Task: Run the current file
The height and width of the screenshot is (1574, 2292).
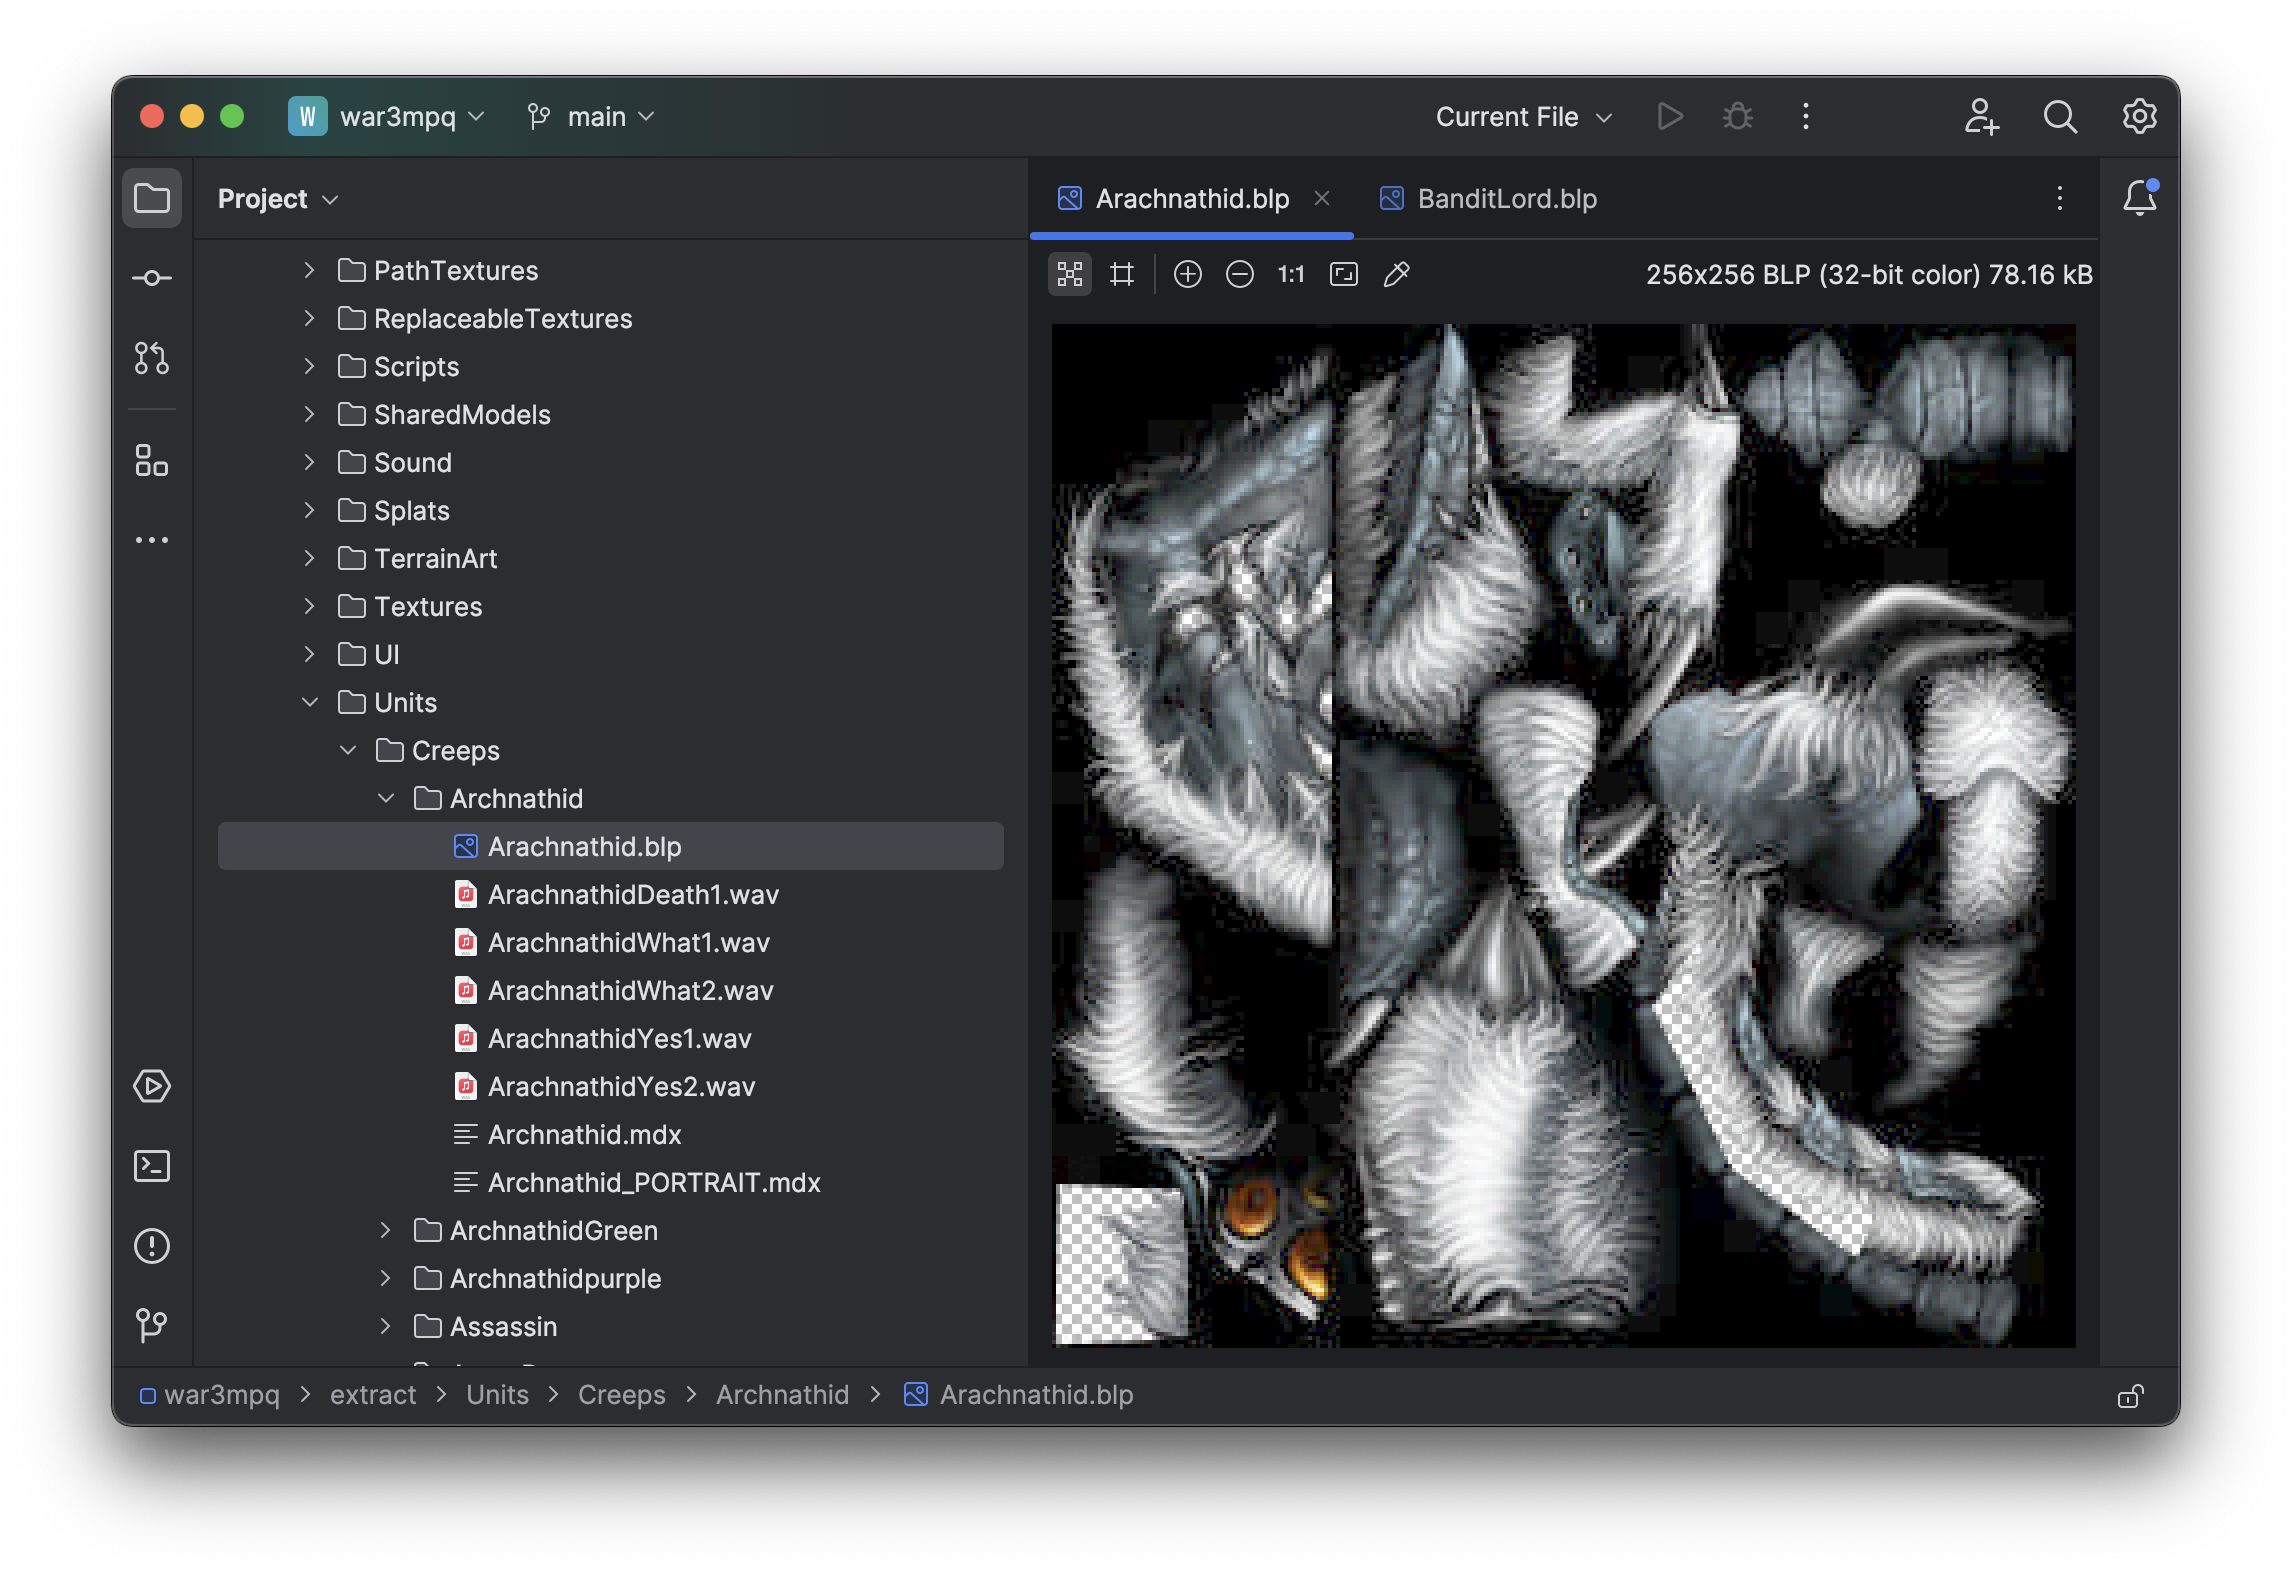Action: (1670, 116)
